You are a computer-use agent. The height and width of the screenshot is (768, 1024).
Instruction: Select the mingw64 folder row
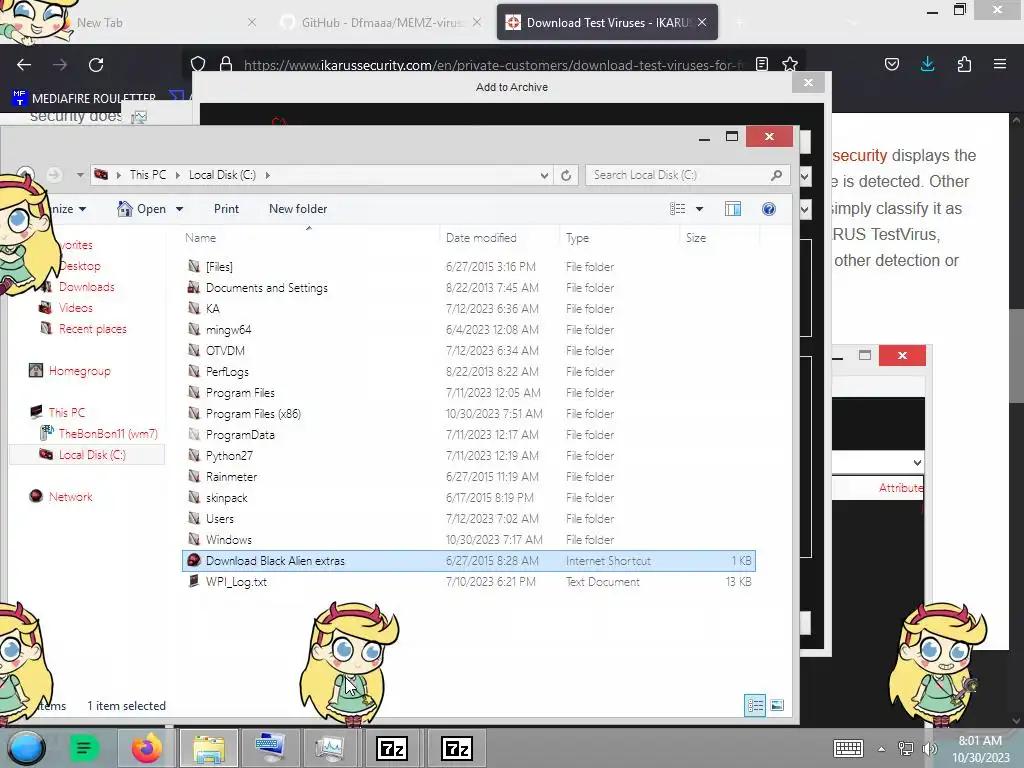pos(468,329)
